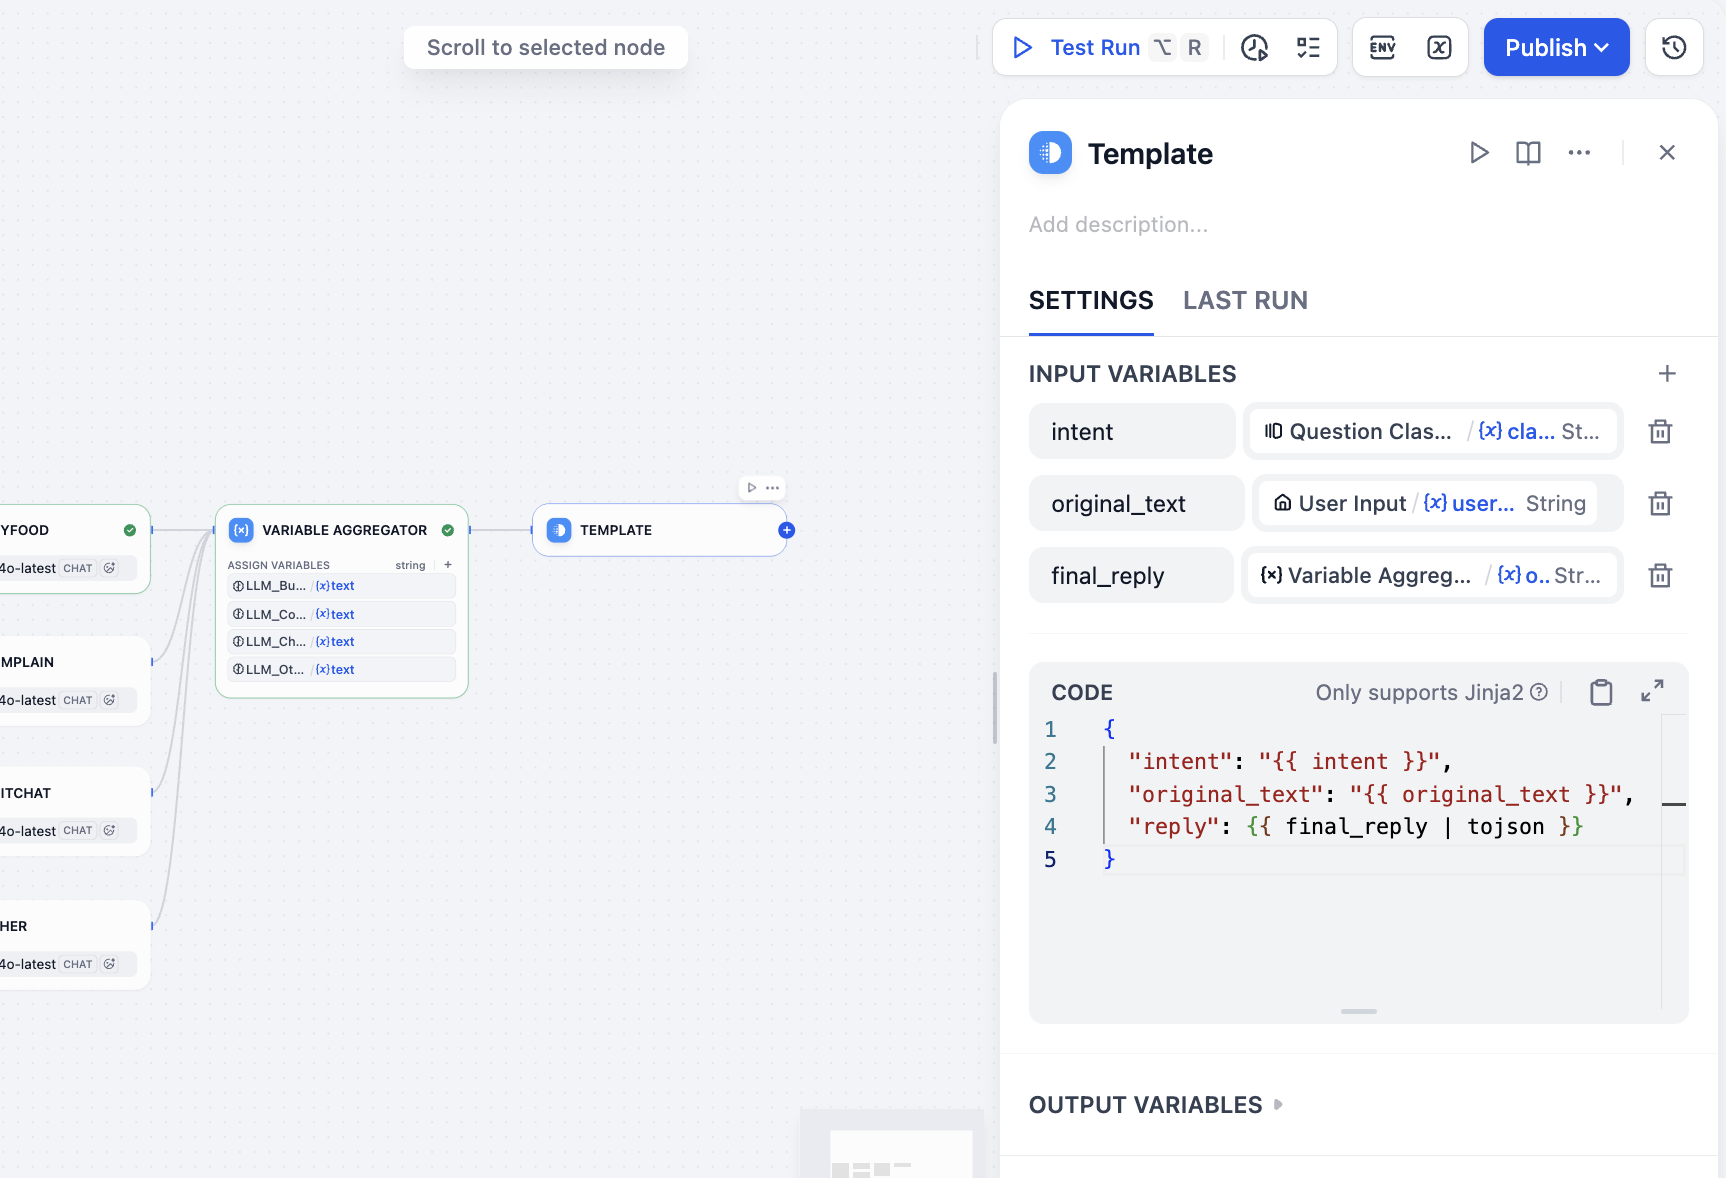Switch to the Last Run tab
Viewport: 1726px width, 1178px height.
(1245, 301)
